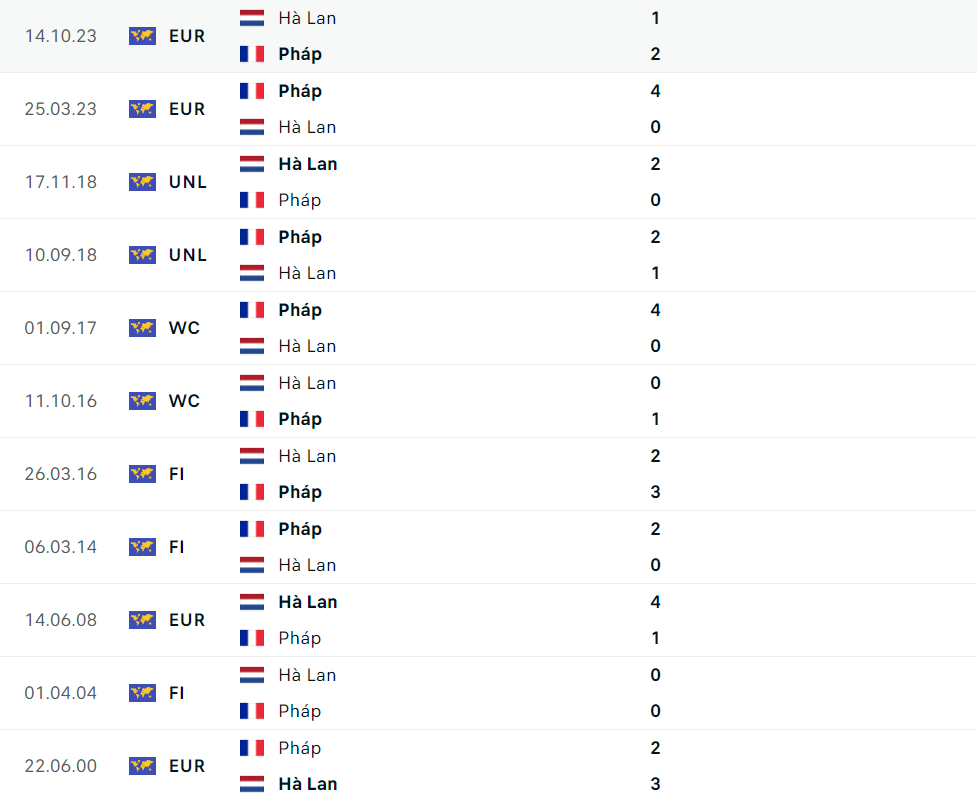
Task: Click the world map icon beside 14.10.23
Action: [x=142, y=36]
